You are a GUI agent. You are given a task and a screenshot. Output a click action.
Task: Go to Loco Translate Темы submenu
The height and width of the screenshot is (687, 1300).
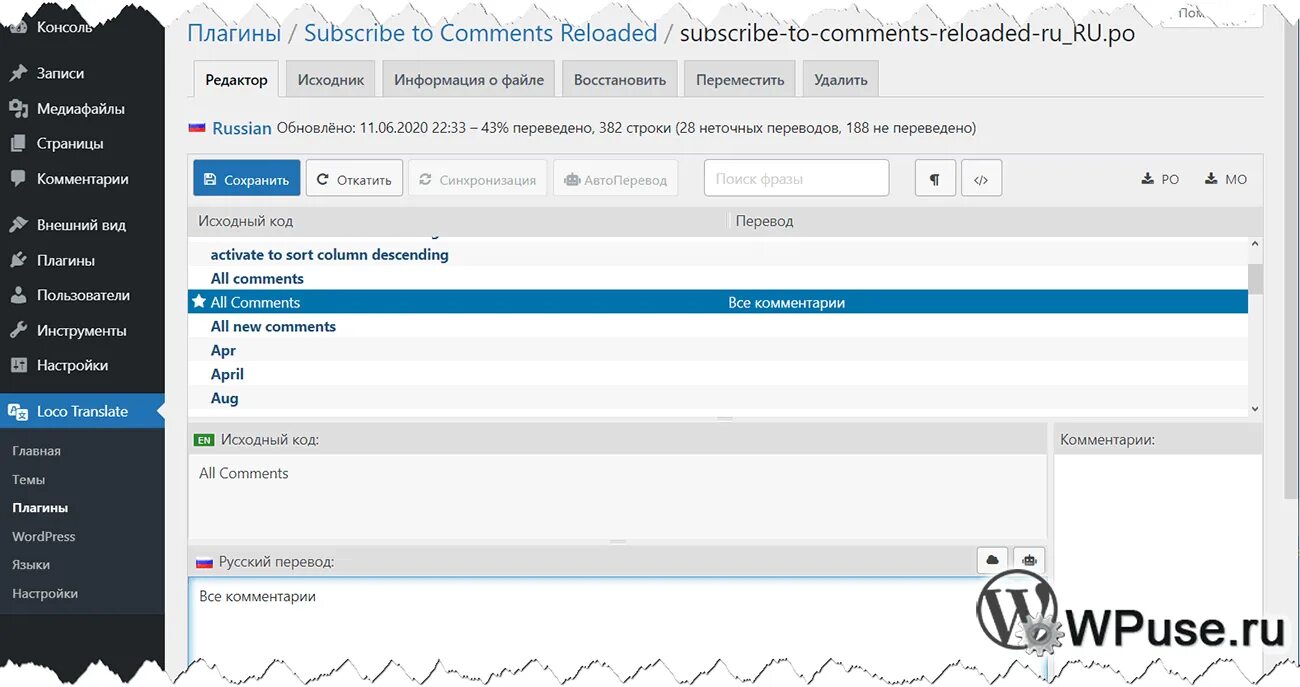[x=28, y=479]
